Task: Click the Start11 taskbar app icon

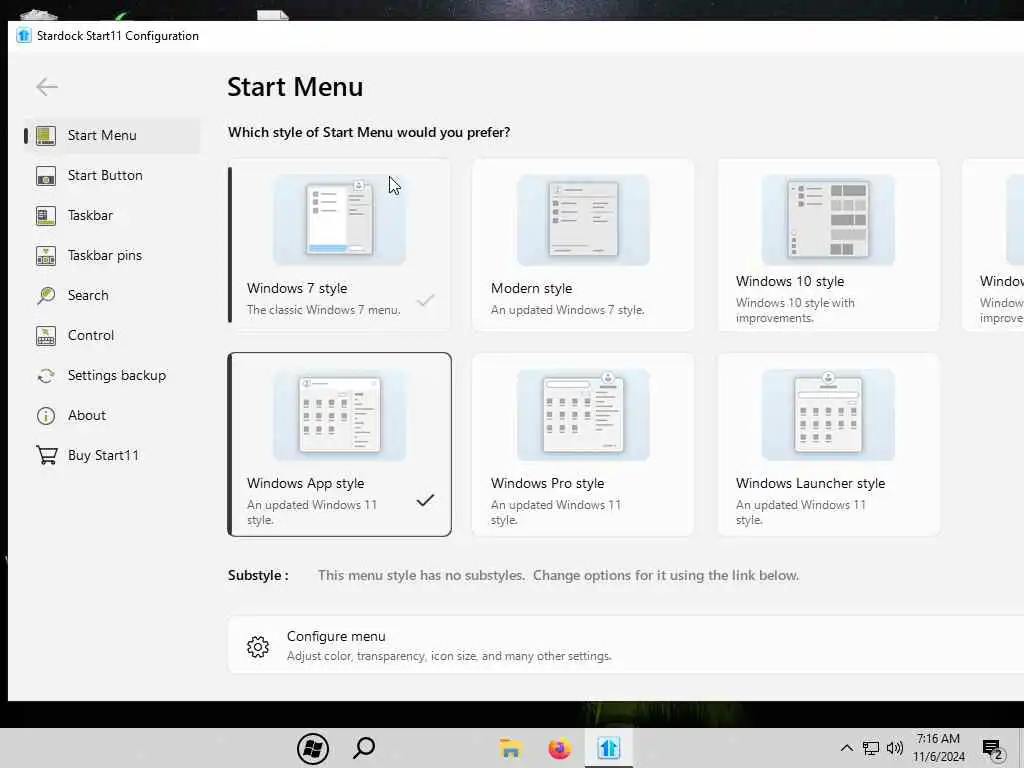Action: (609, 748)
